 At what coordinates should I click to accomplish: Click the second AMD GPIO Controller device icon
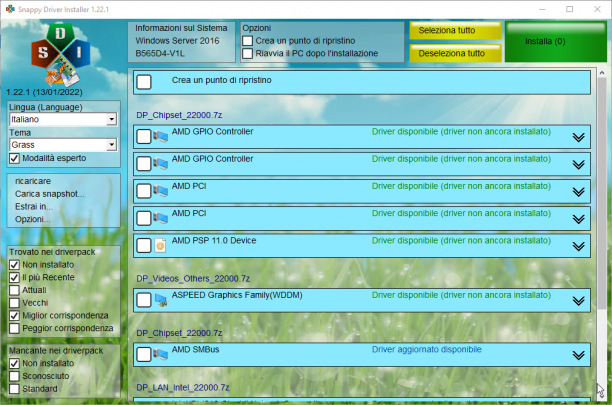tap(160, 163)
